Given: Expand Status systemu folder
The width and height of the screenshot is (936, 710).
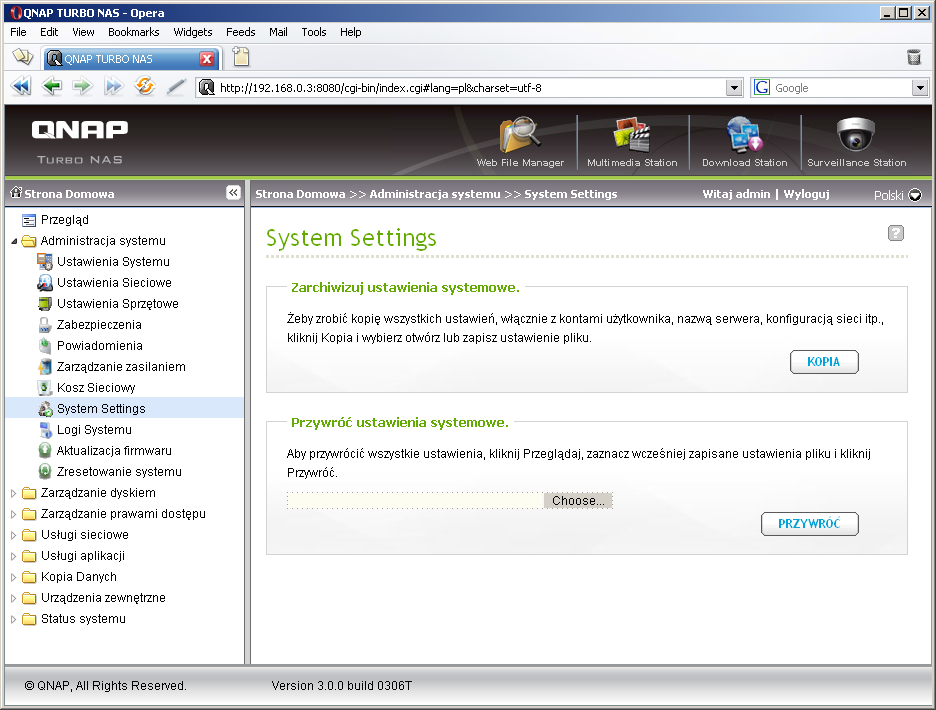Looking at the screenshot, I should [13, 619].
